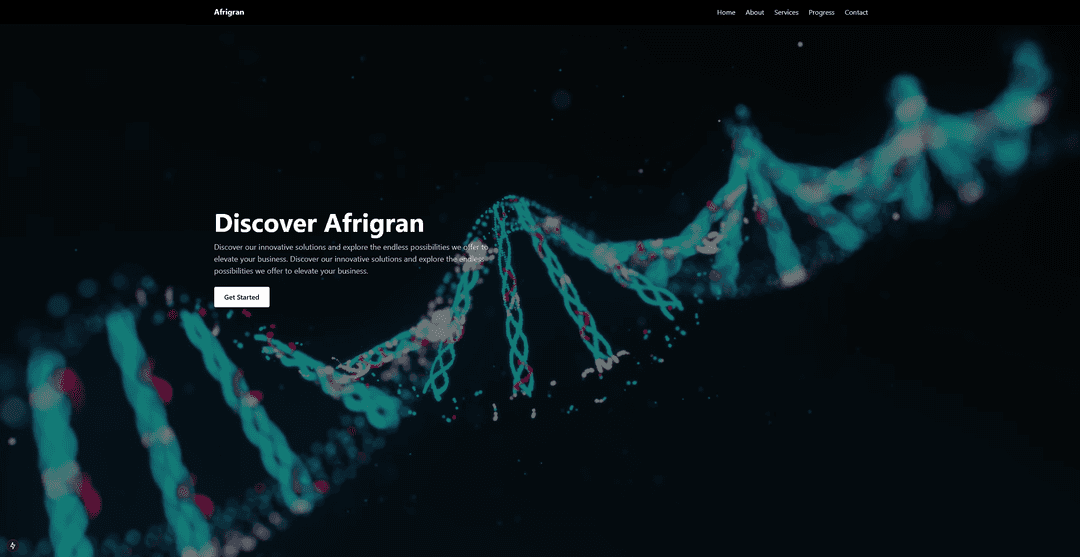Screen dimensions: 1080x557
Task: Open the Contact nav link
Action: (856, 12)
